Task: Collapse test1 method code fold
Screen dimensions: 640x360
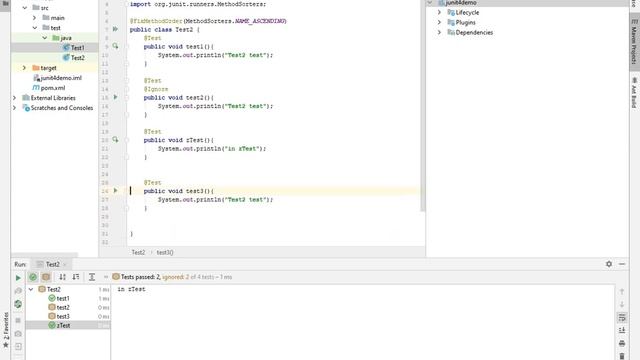Action: 126,47
